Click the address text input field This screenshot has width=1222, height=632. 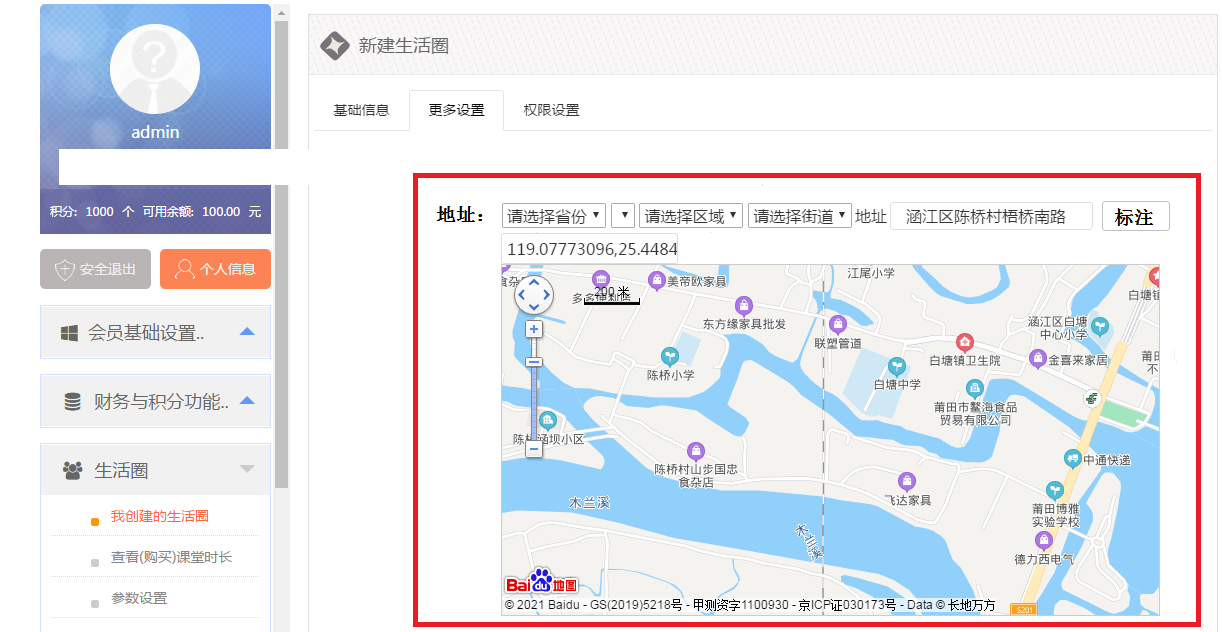(991, 216)
